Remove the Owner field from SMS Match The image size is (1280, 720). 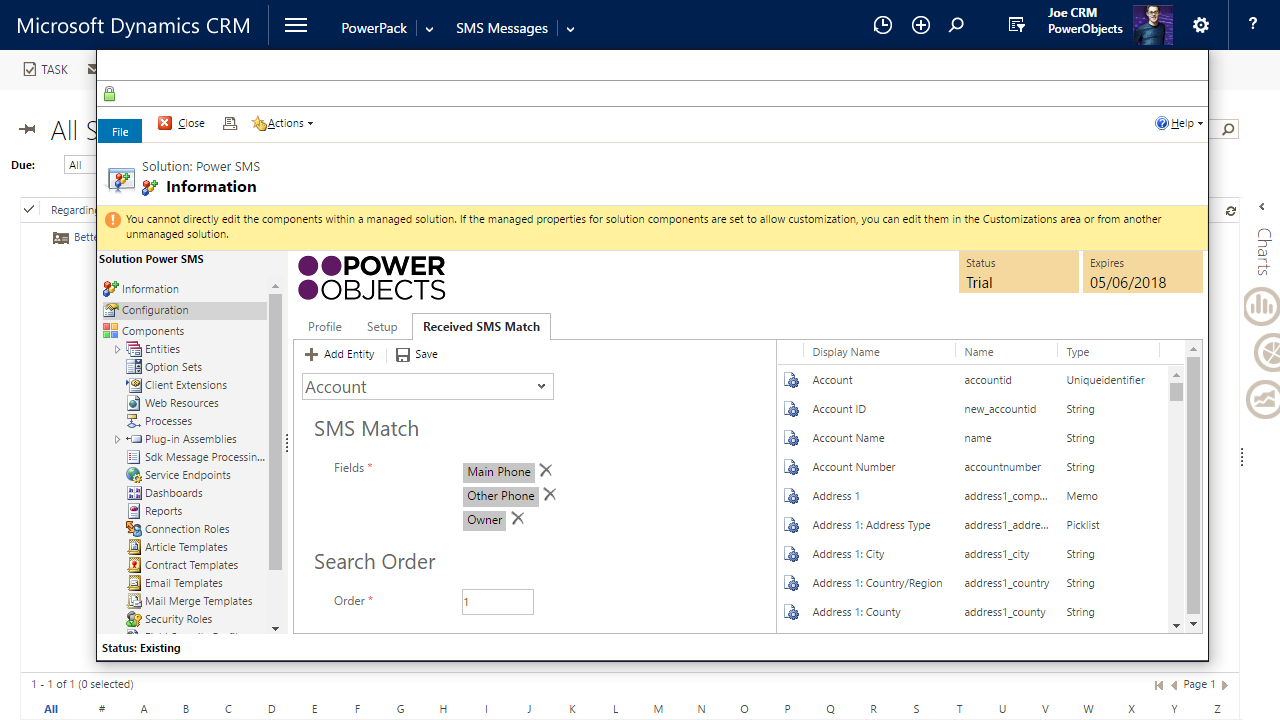518,519
